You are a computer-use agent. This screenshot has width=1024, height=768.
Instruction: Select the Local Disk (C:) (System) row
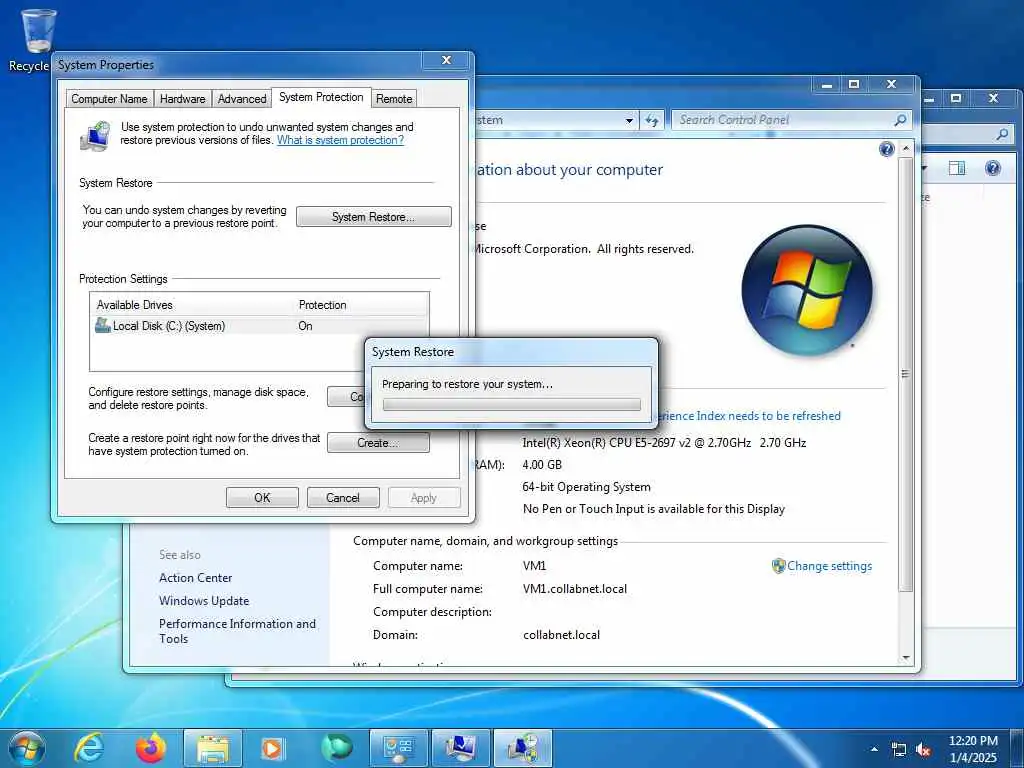259,325
